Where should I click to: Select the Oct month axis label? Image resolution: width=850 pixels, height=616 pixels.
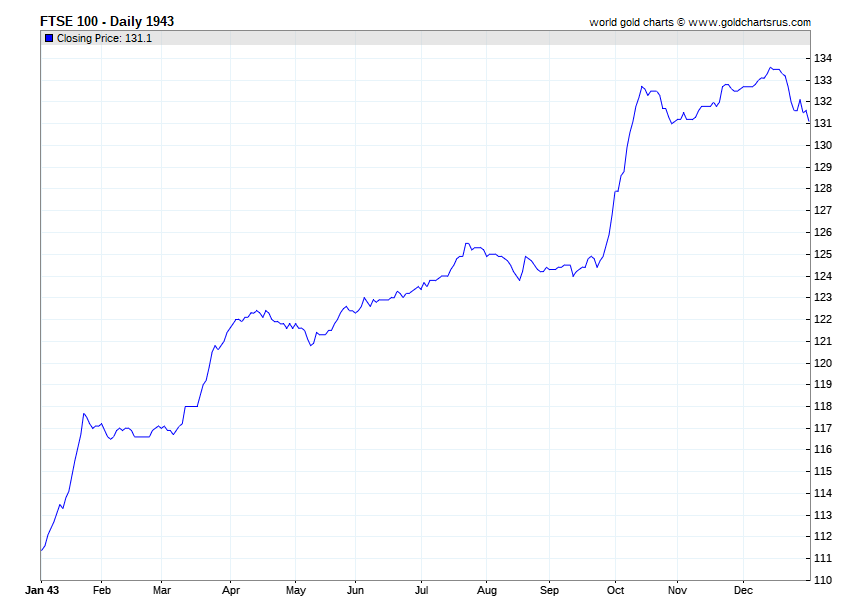[x=615, y=590]
